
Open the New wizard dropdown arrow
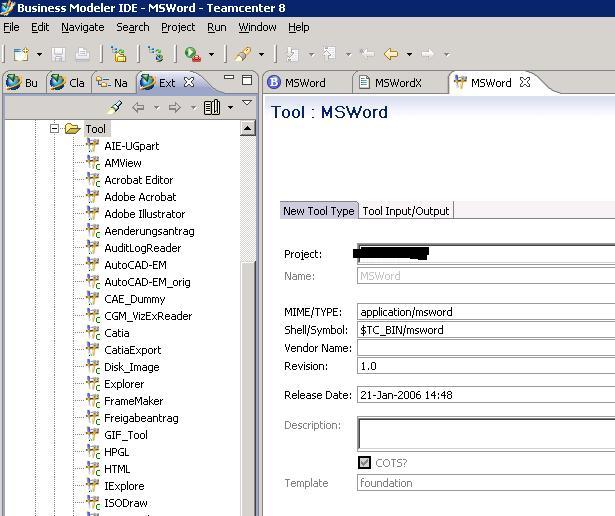pos(39,54)
